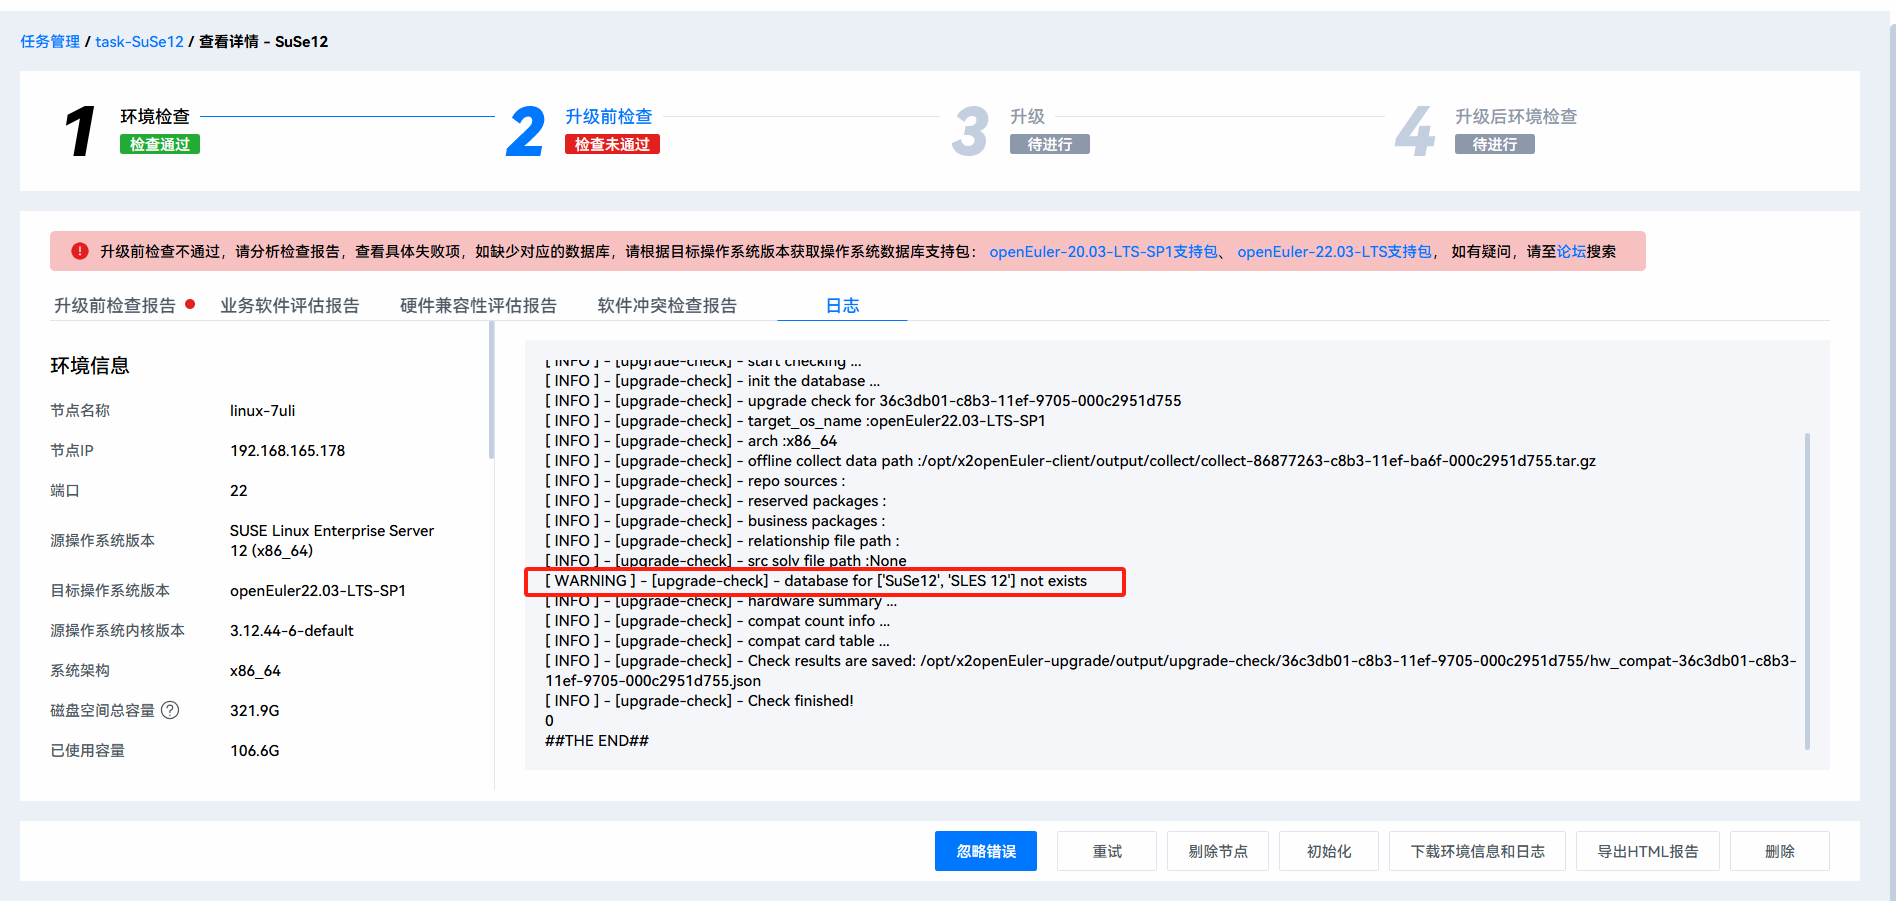Click the step 2 number icon
Screen dimensions: 1896x901
tap(525, 132)
